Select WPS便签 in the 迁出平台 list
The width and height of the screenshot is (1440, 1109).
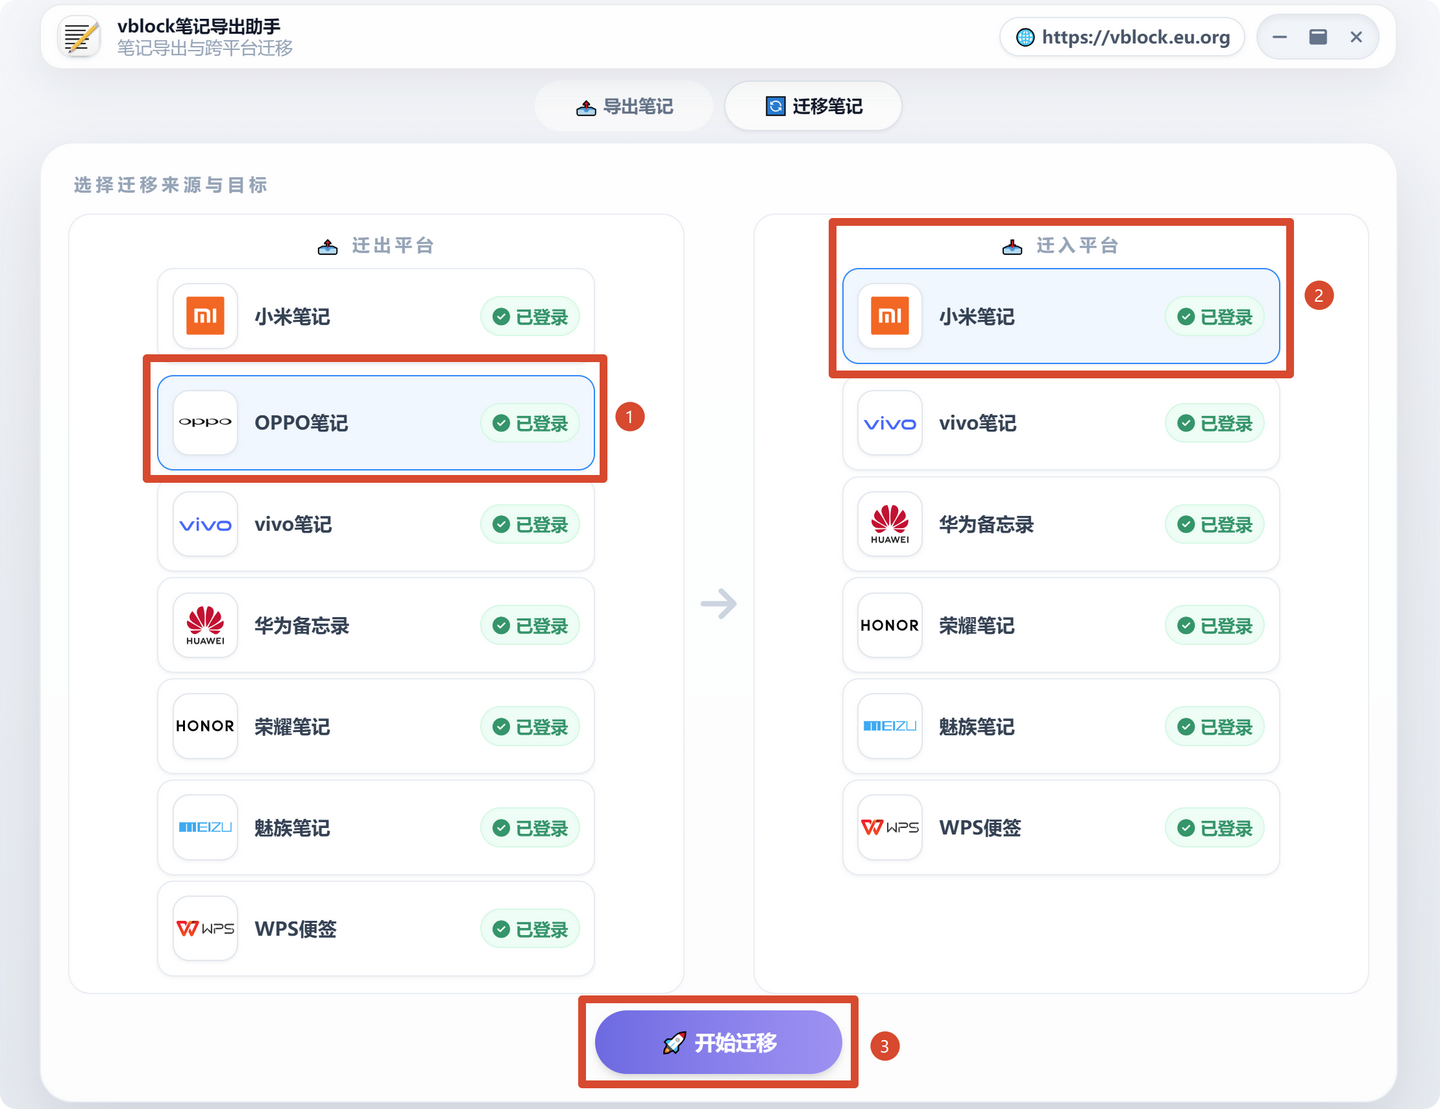tap(376, 928)
